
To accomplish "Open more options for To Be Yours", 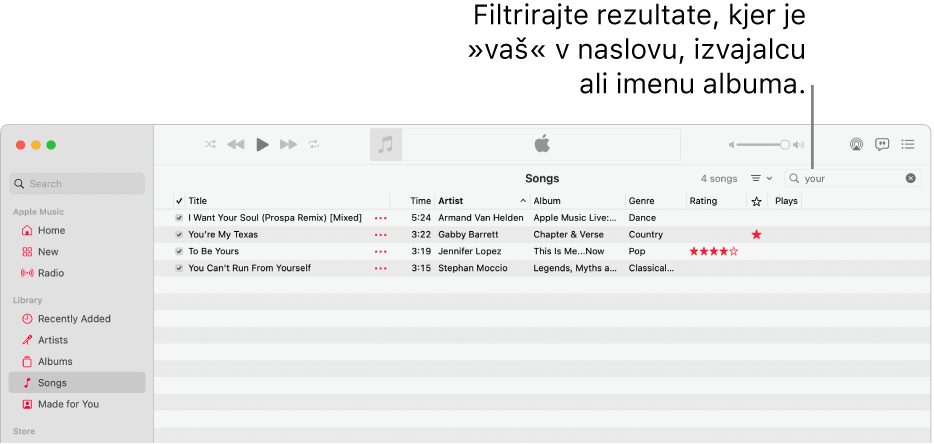I will (x=380, y=252).
